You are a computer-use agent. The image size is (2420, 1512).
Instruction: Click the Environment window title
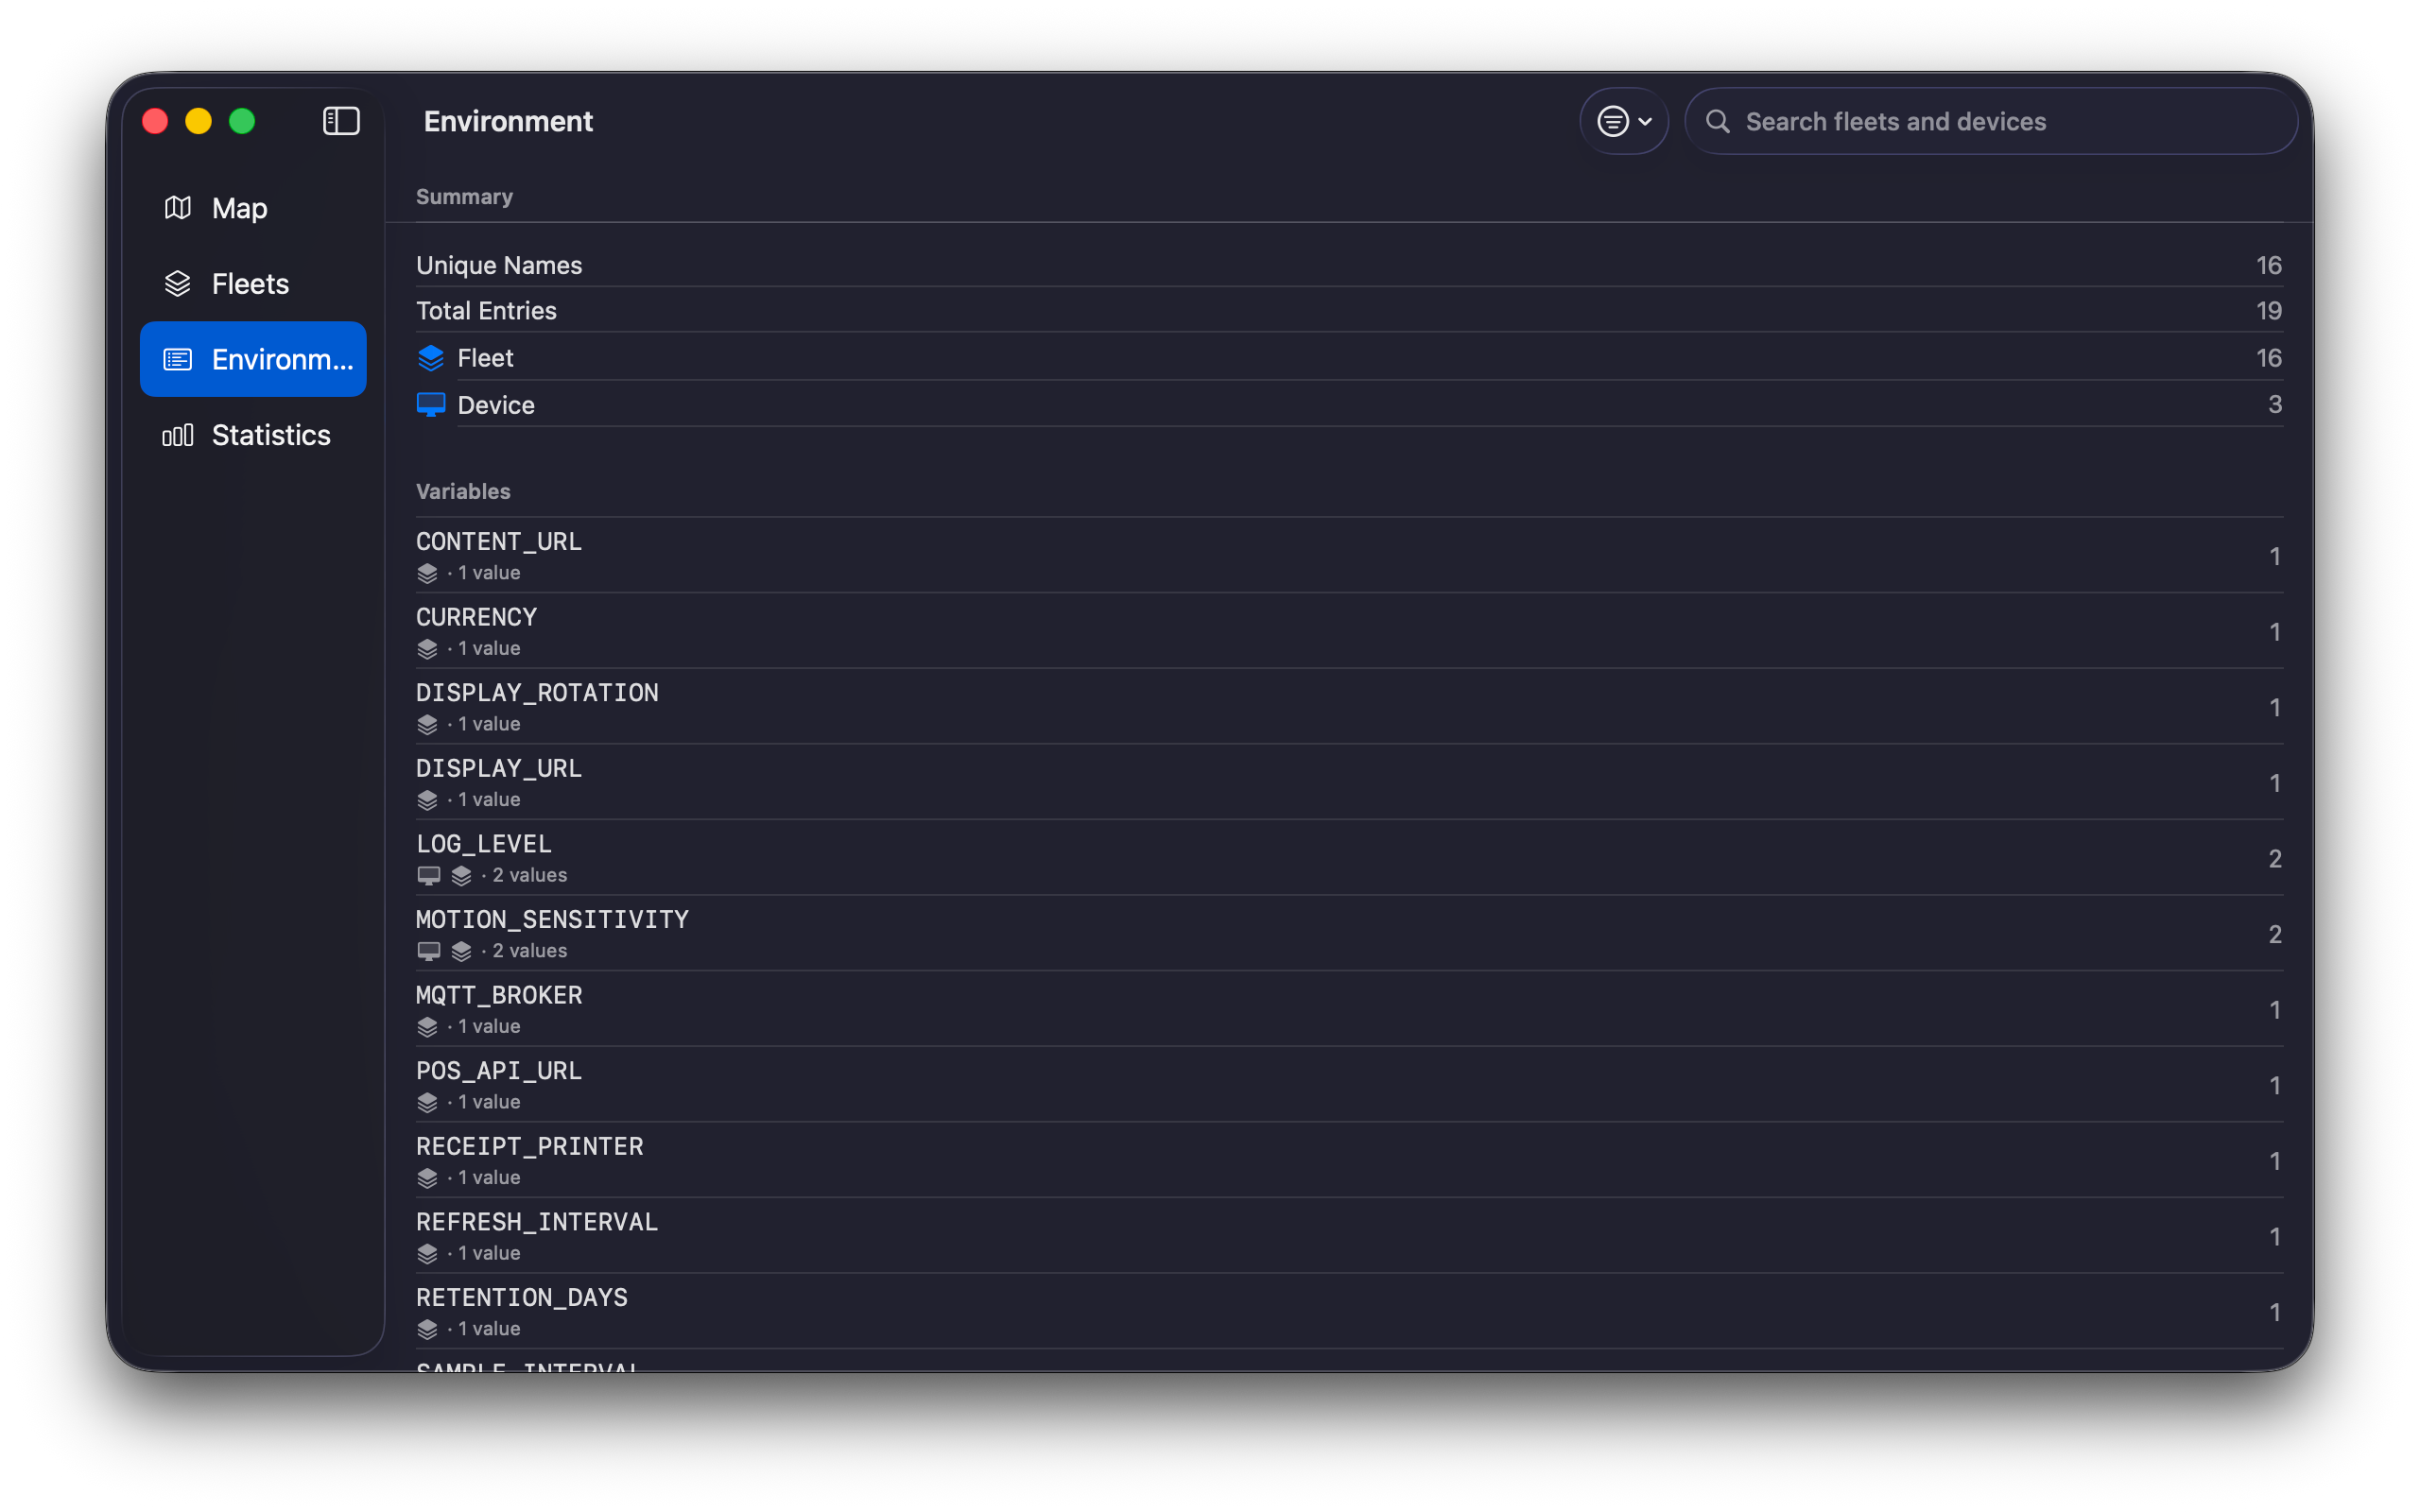tap(508, 121)
